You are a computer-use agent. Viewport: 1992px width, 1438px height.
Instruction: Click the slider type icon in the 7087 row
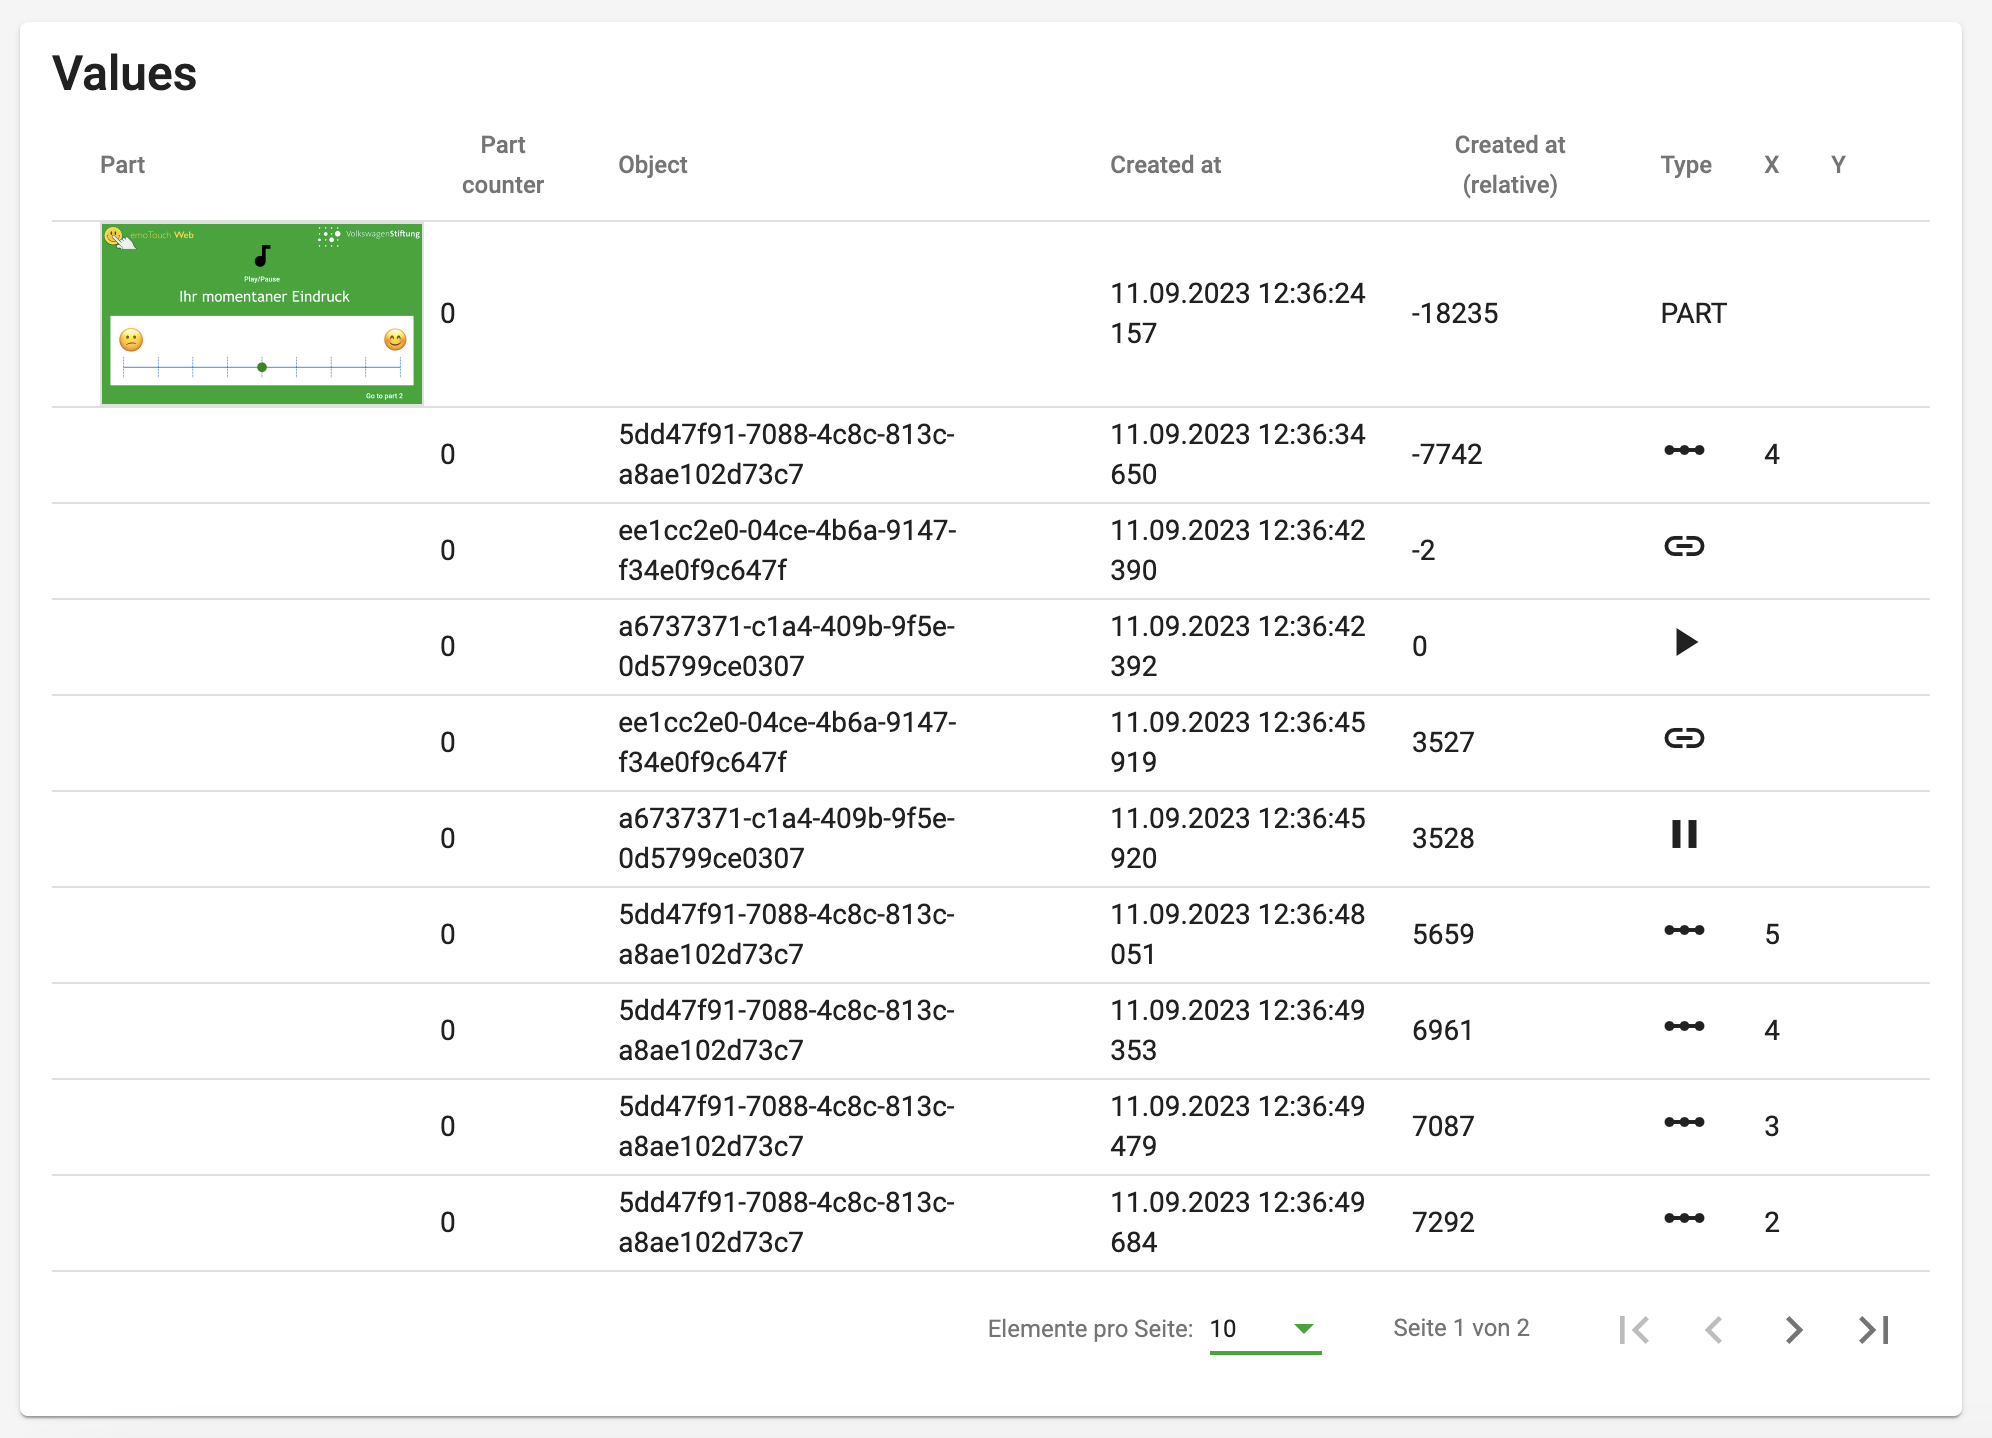point(1684,1122)
